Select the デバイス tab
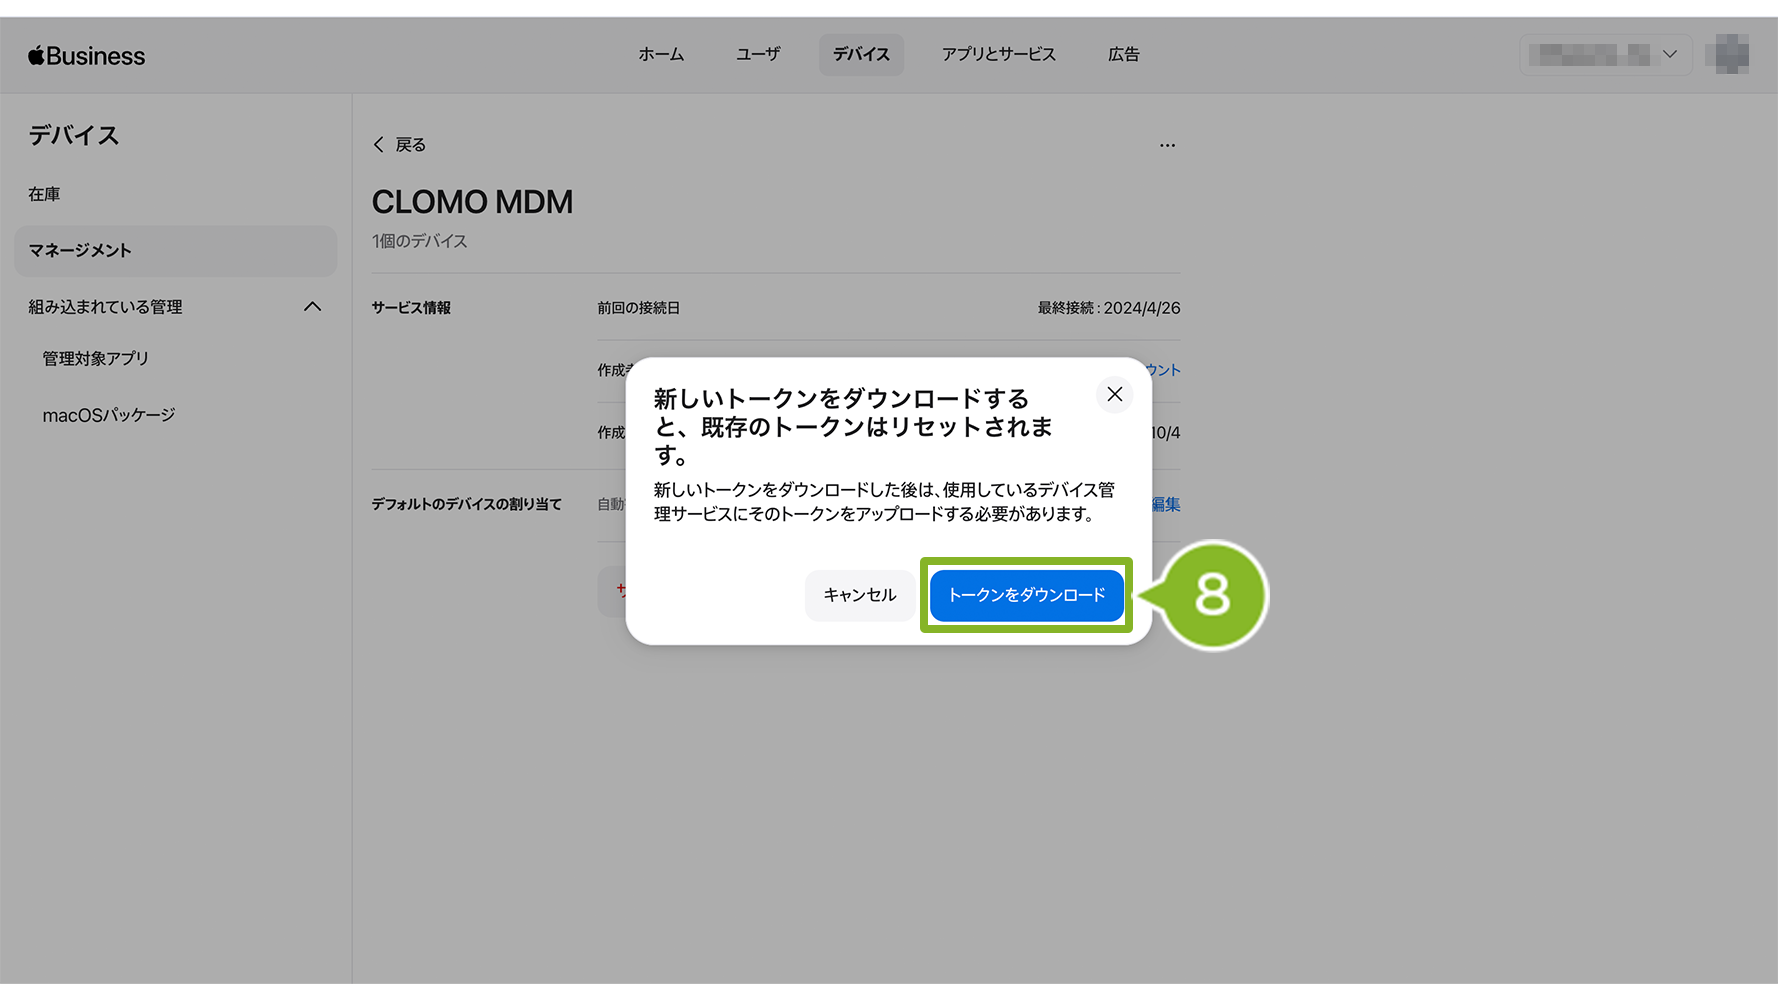Image resolution: width=1778 pixels, height=1000 pixels. click(x=861, y=55)
